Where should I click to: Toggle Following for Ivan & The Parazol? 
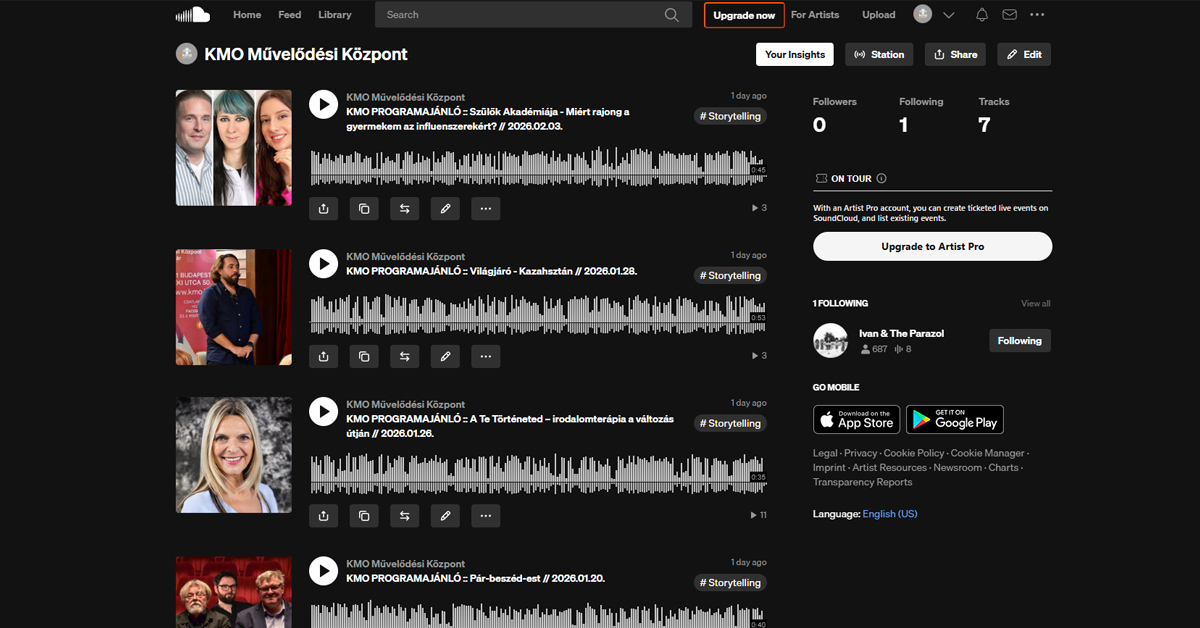pyautogui.click(x=1019, y=341)
